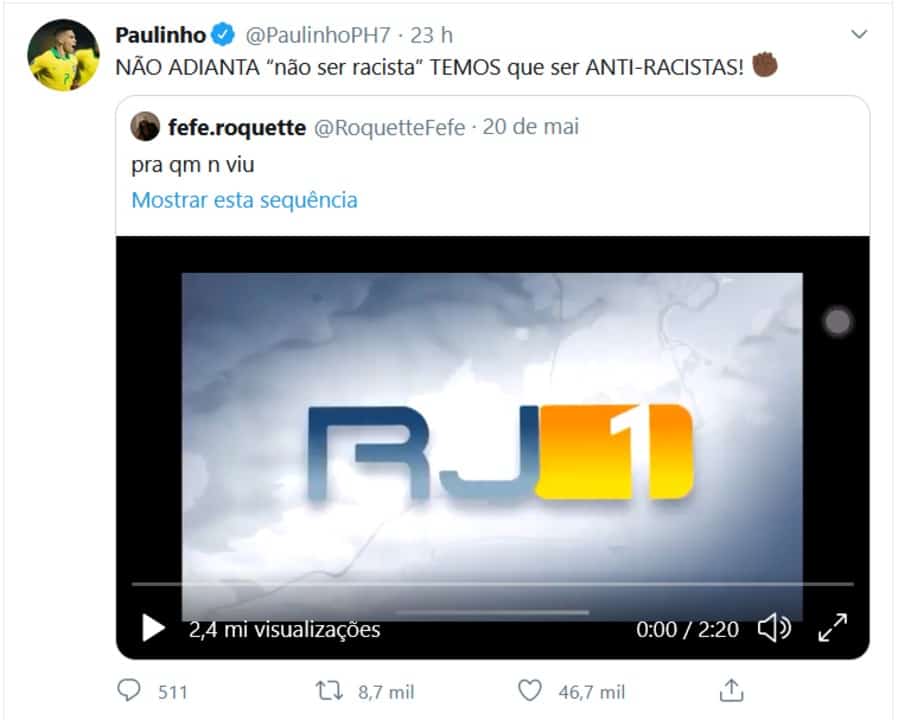Open the tweet options chevron menu

(x=858, y=34)
